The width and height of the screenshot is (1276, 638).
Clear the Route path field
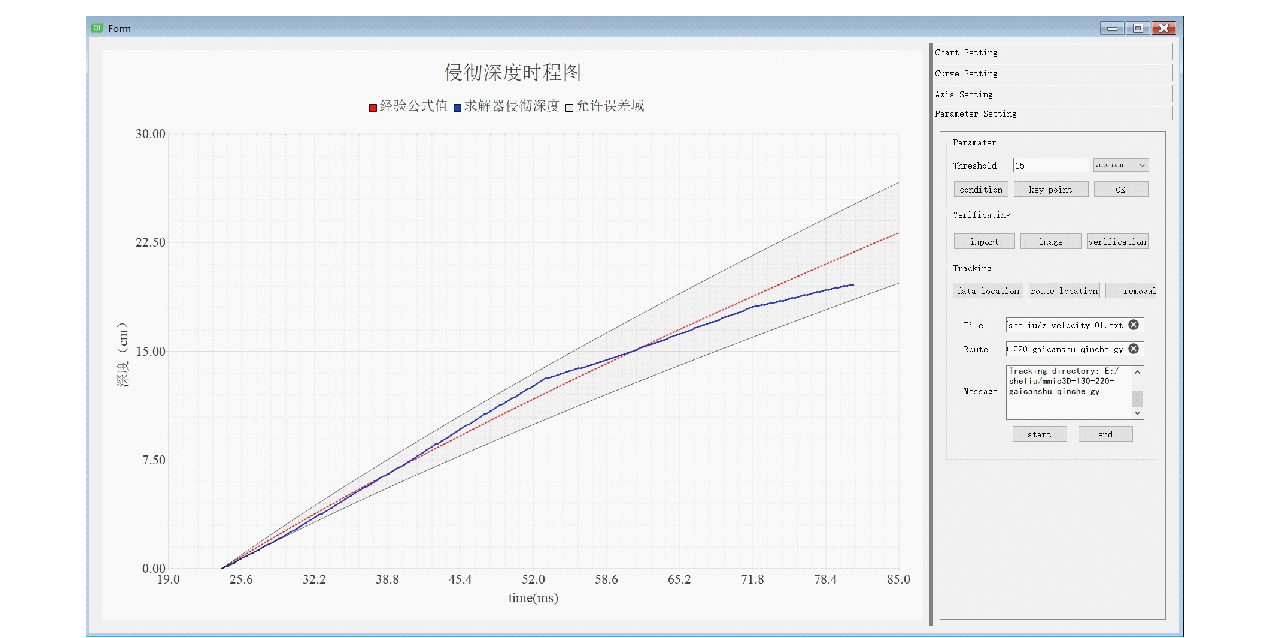tap(1133, 349)
